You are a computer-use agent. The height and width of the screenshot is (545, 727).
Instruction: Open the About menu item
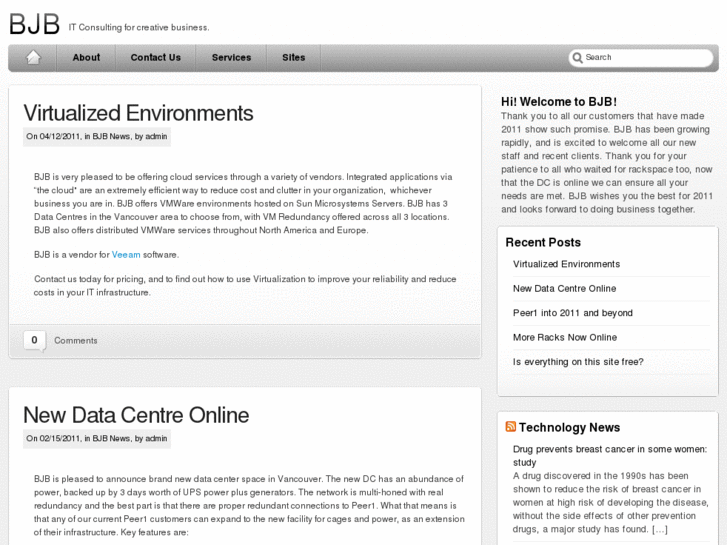86,58
